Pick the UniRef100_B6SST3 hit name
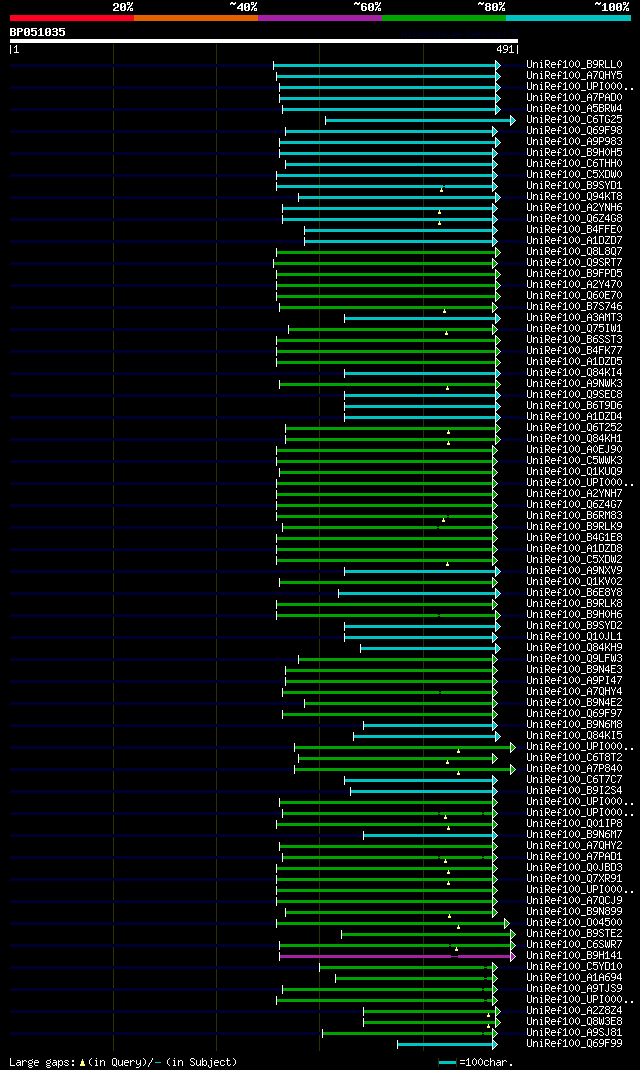The width and height of the screenshot is (640, 1070). 574,339
